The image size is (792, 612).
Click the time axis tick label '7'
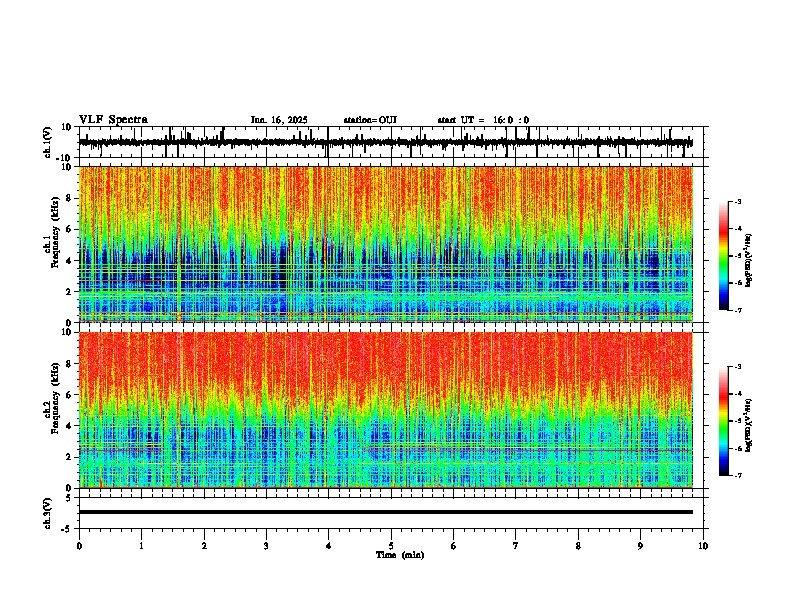coord(516,546)
